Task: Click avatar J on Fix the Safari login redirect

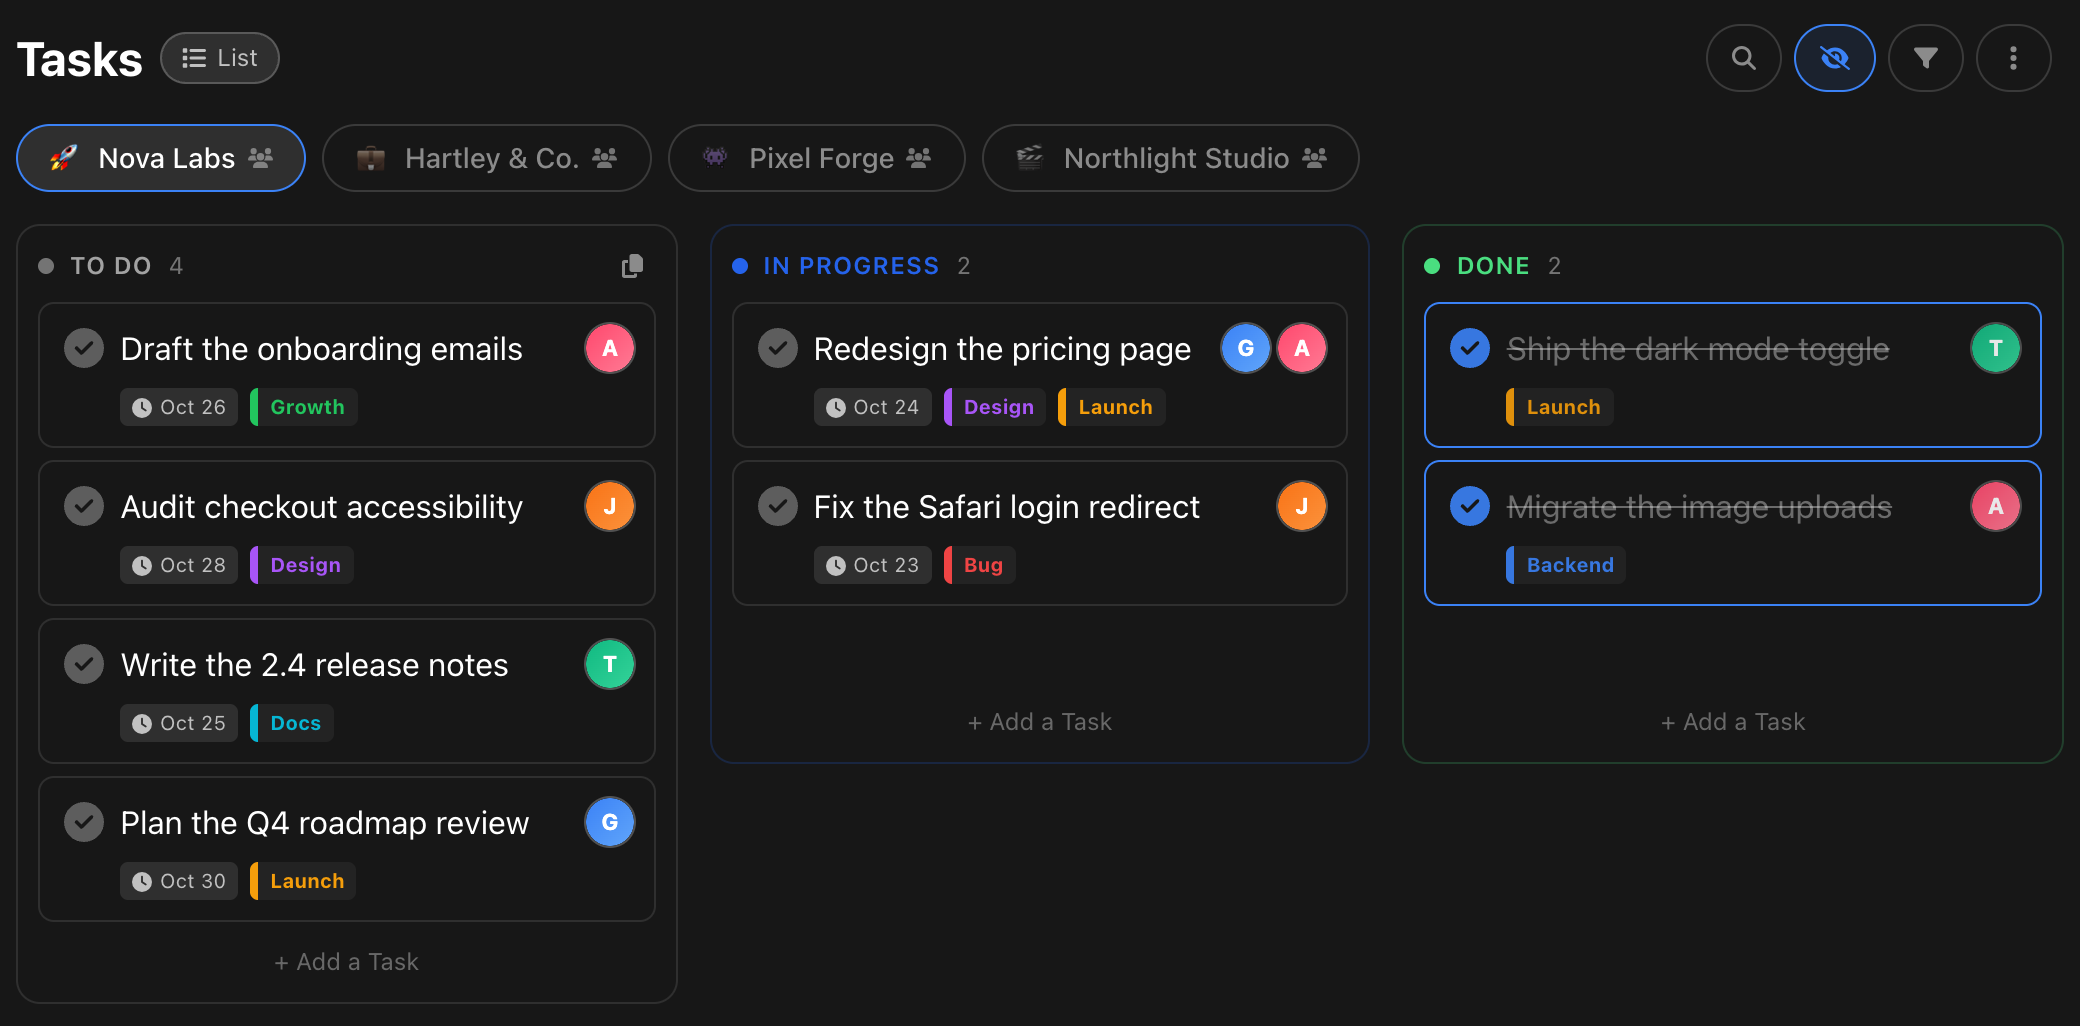Action: tap(1302, 506)
